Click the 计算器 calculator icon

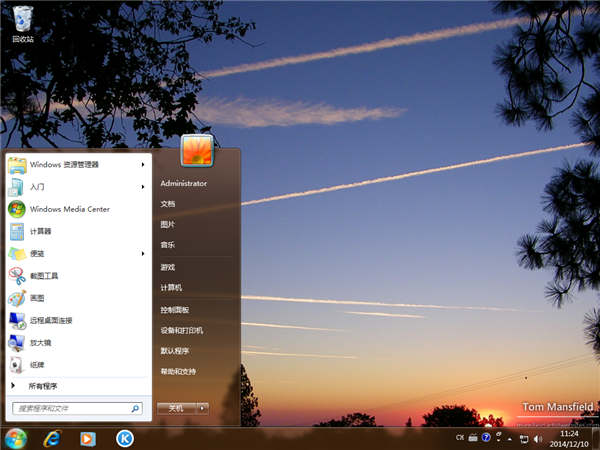[x=16, y=232]
